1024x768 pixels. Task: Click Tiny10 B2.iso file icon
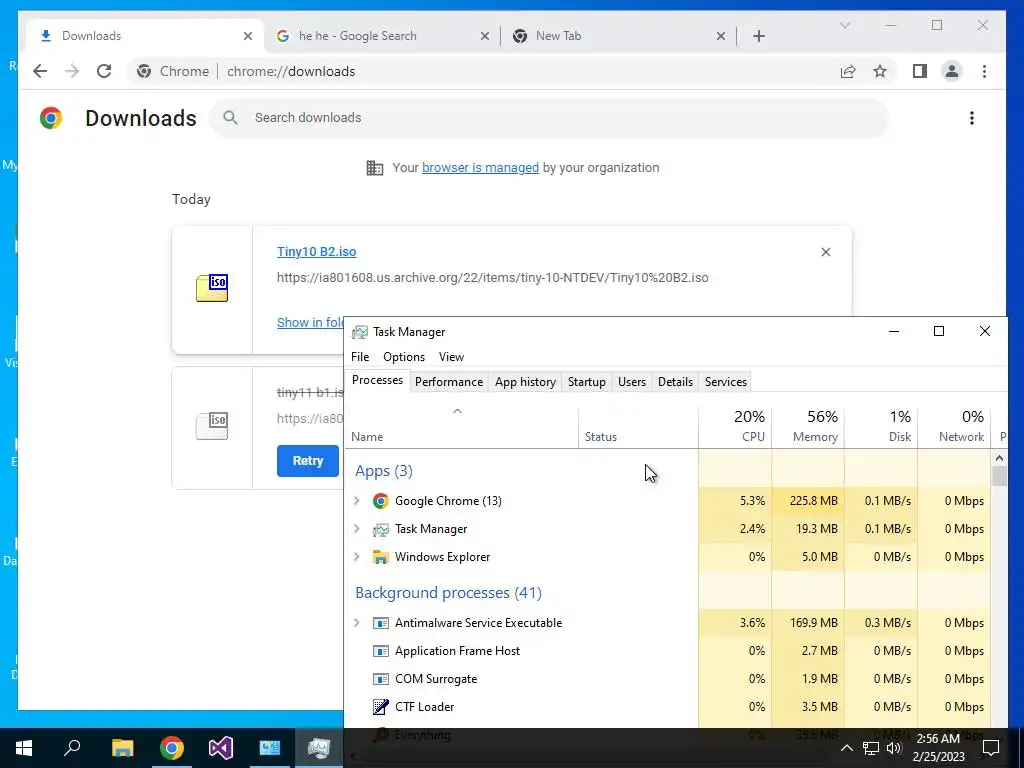click(212, 288)
